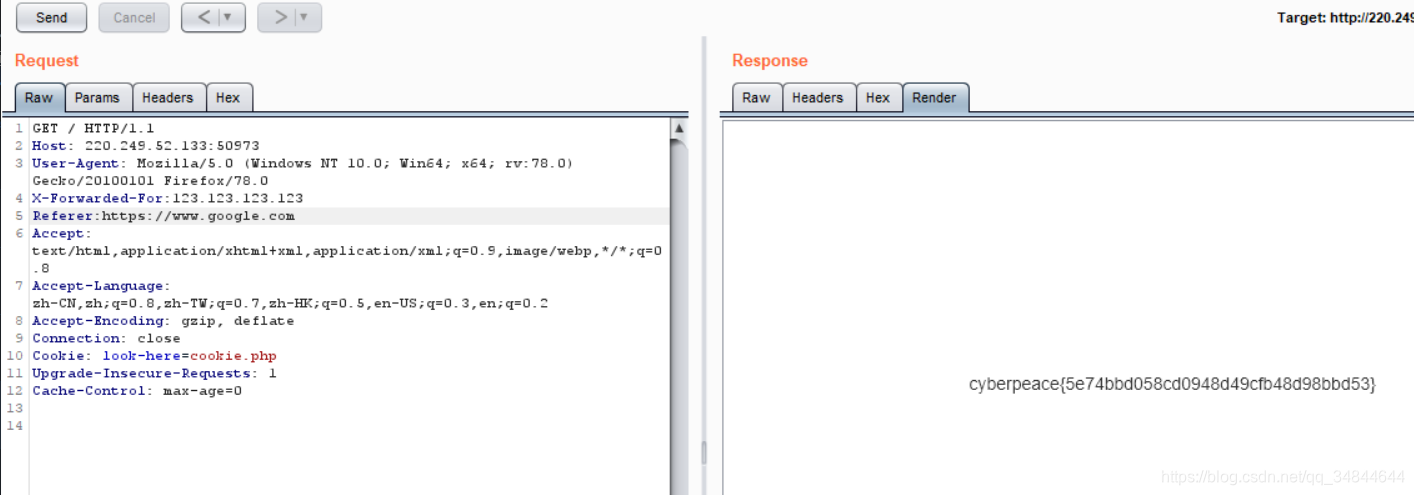Screen dimensions: 1414x495
Task: Open the Request Headers tab
Action: coord(167,97)
